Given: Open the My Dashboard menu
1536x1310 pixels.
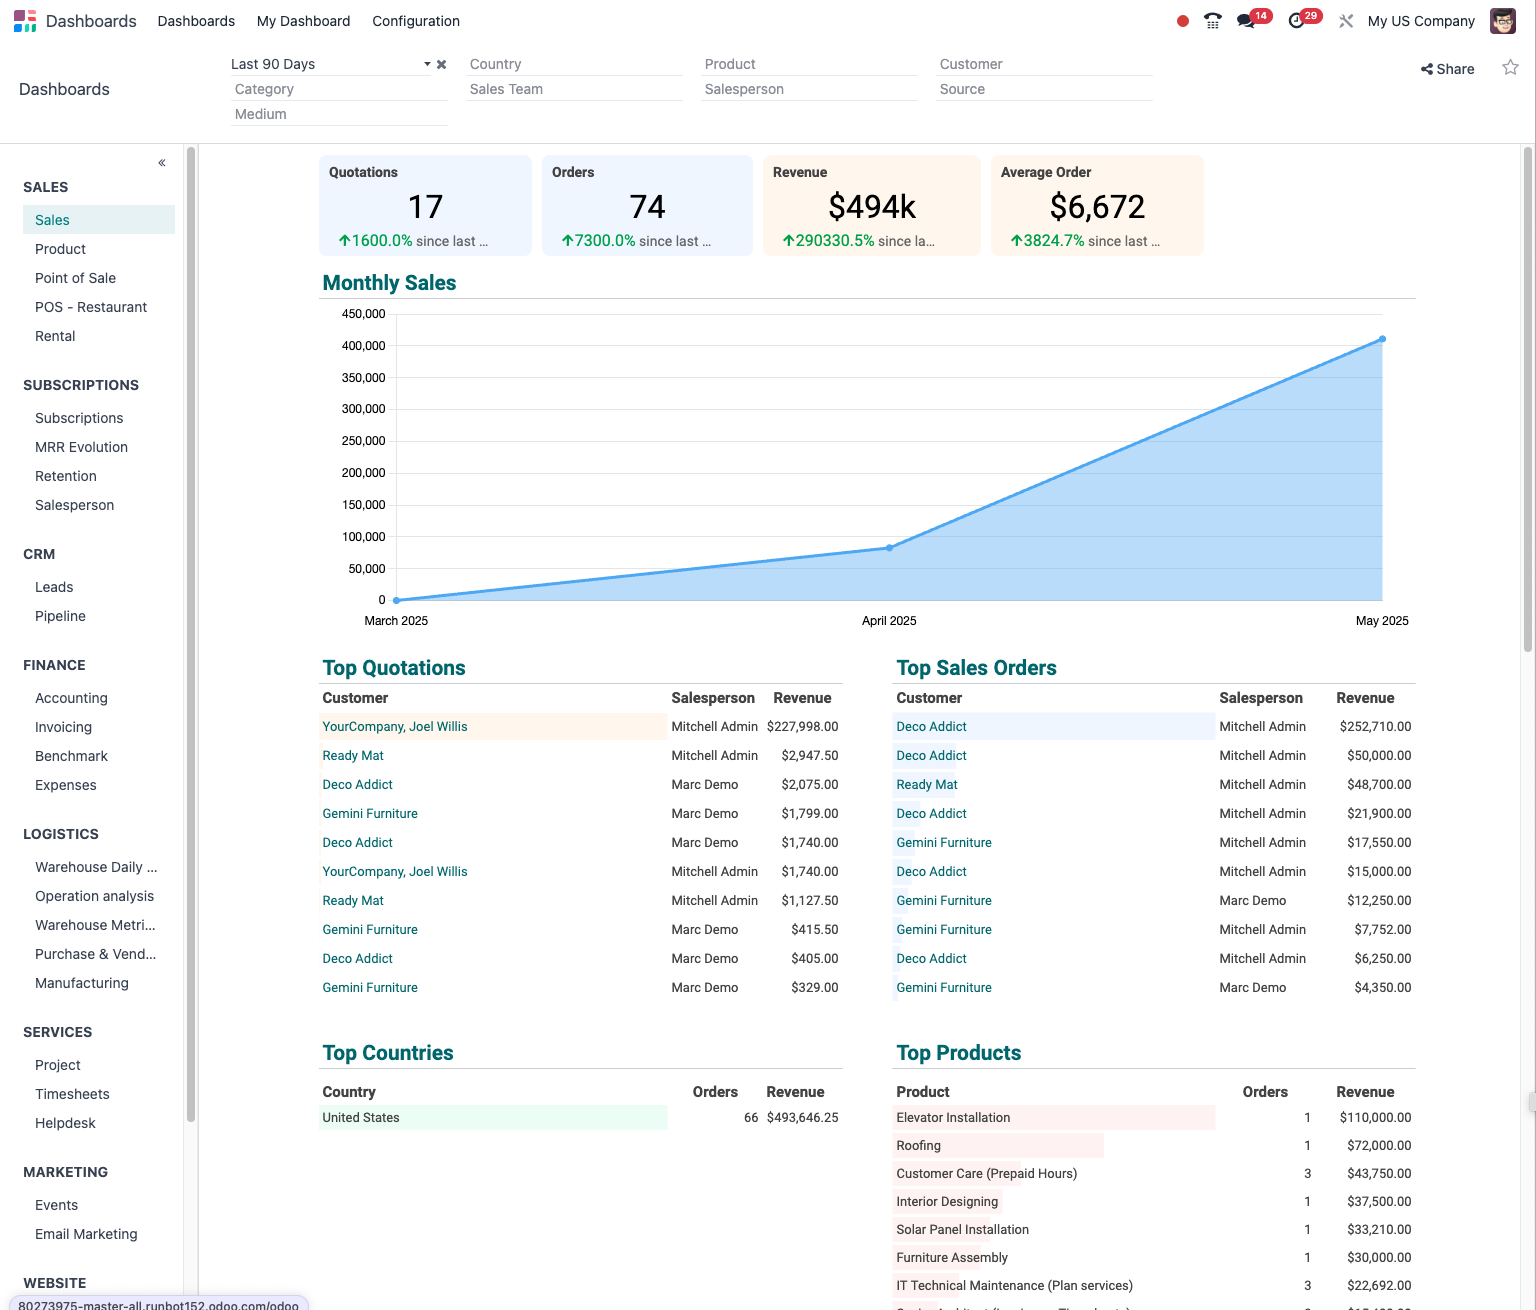Looking at the screenshot, I should coord(303,21).
